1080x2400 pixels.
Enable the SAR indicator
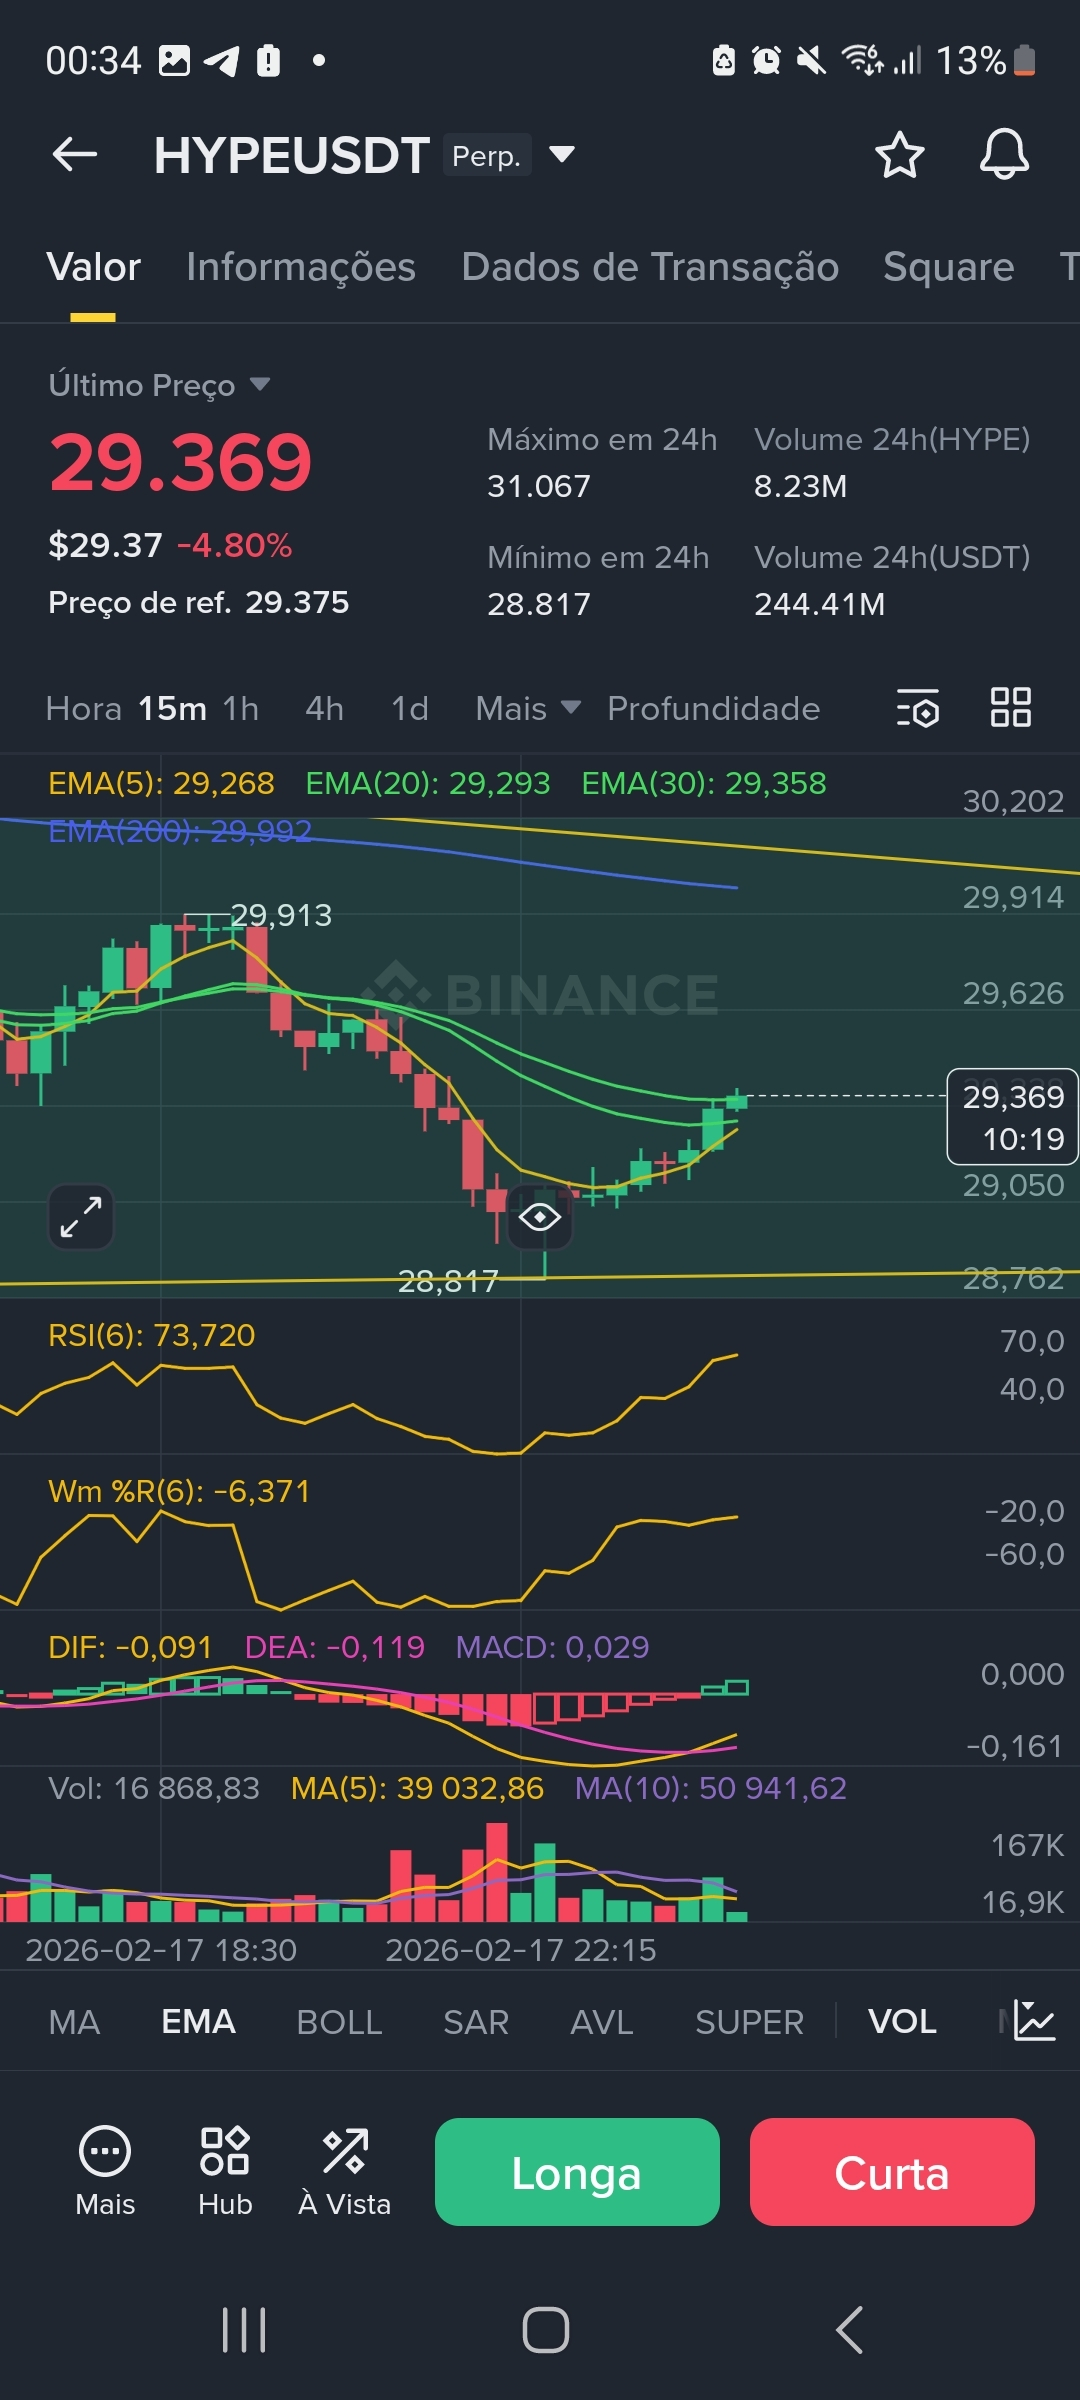476,2022
